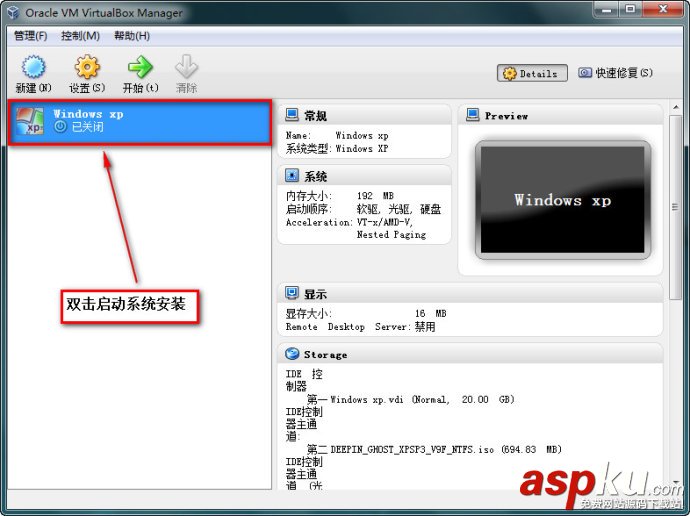Screen dimensions: 690x516
Task: Click the System (系统) chip icon
Action: click(x=291, y=176)
